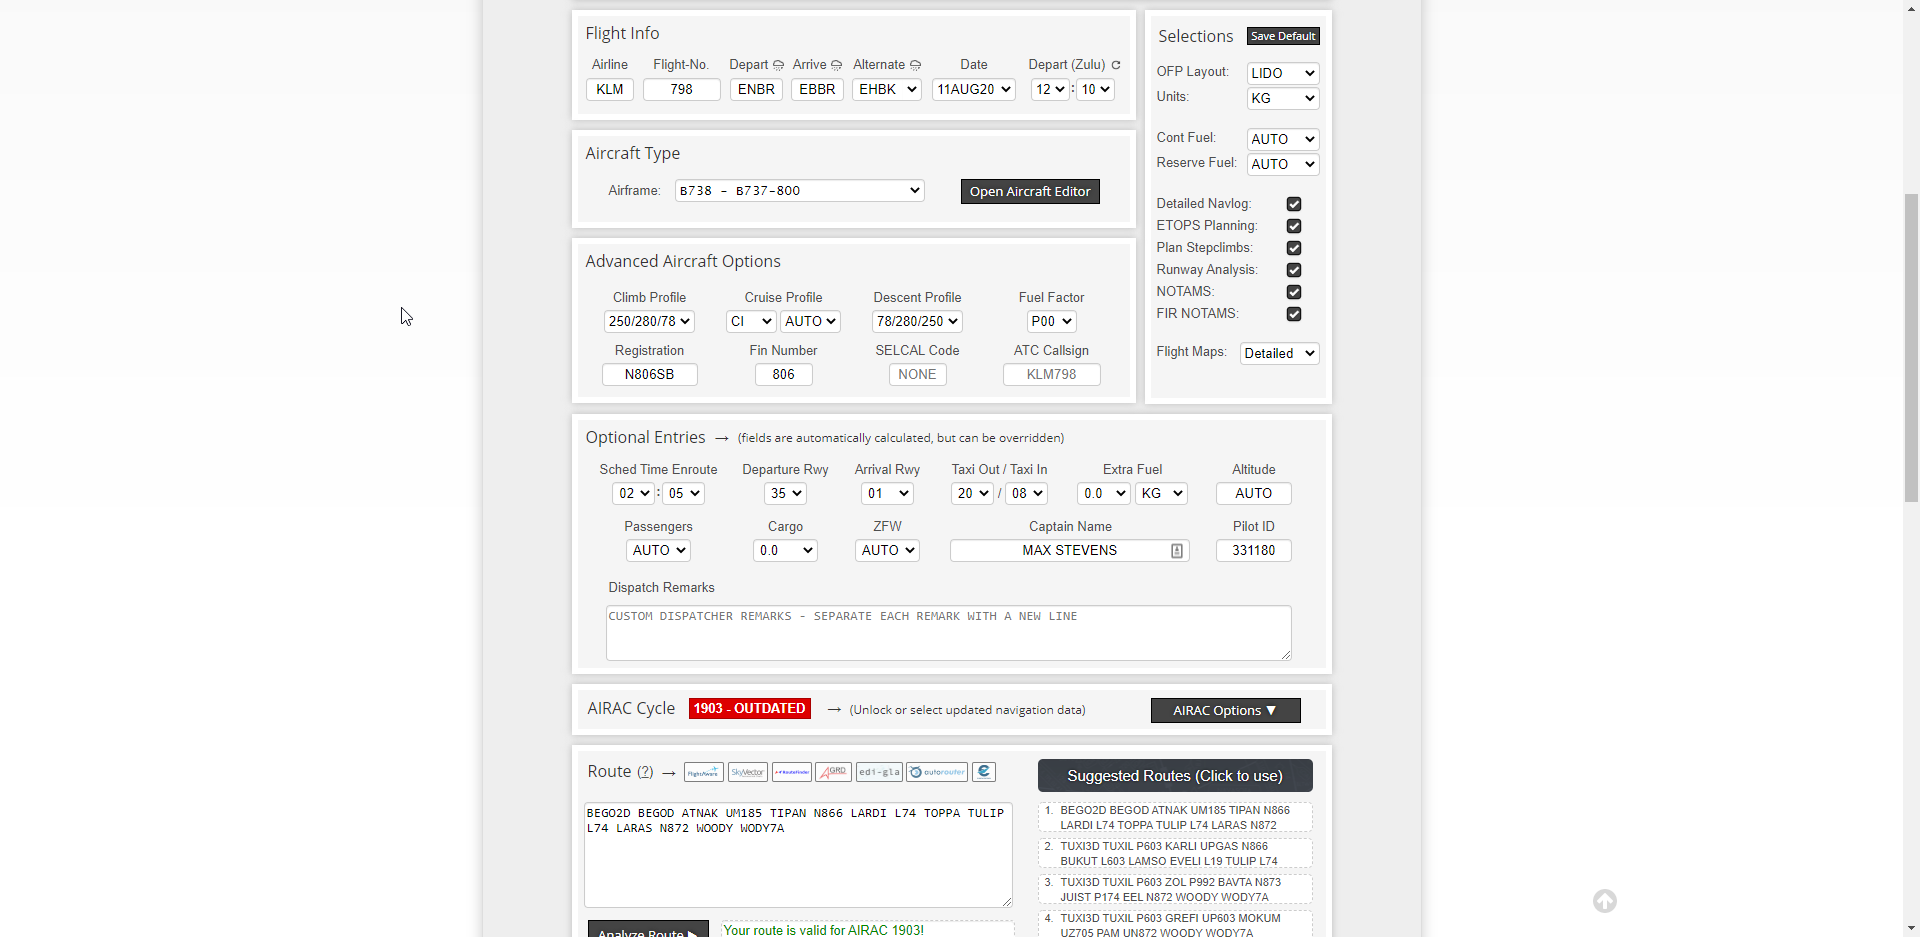
Task: Click the edi-gla route source icon
Action: point(879,772)
